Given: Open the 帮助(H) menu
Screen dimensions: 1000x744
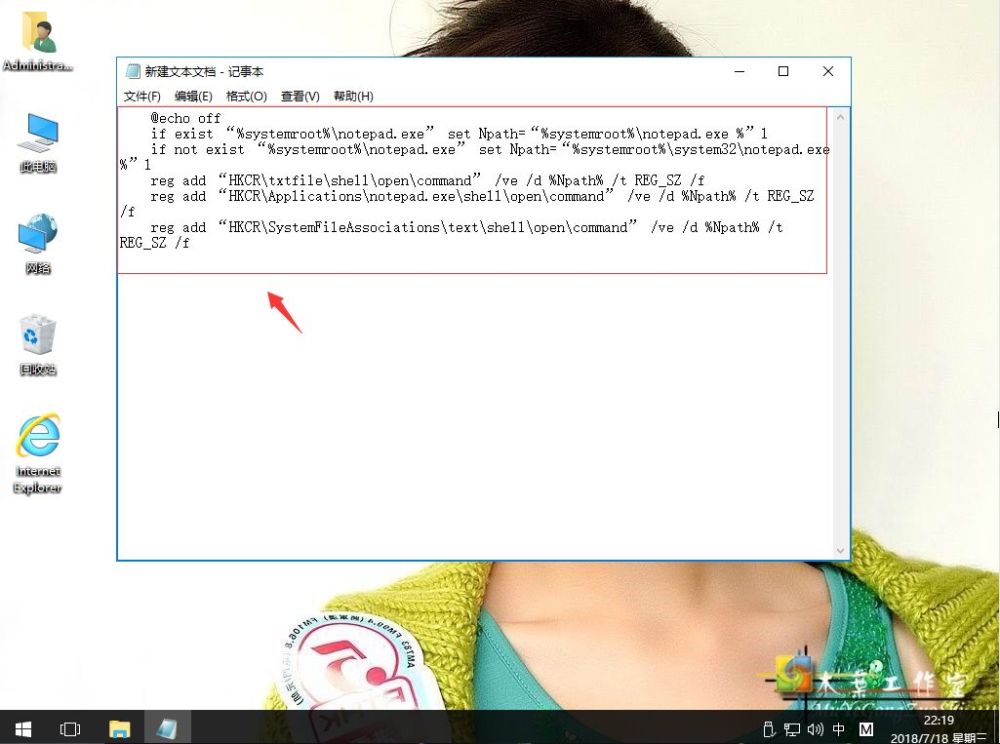Looking at the screenshot, I should coord(352,96).
